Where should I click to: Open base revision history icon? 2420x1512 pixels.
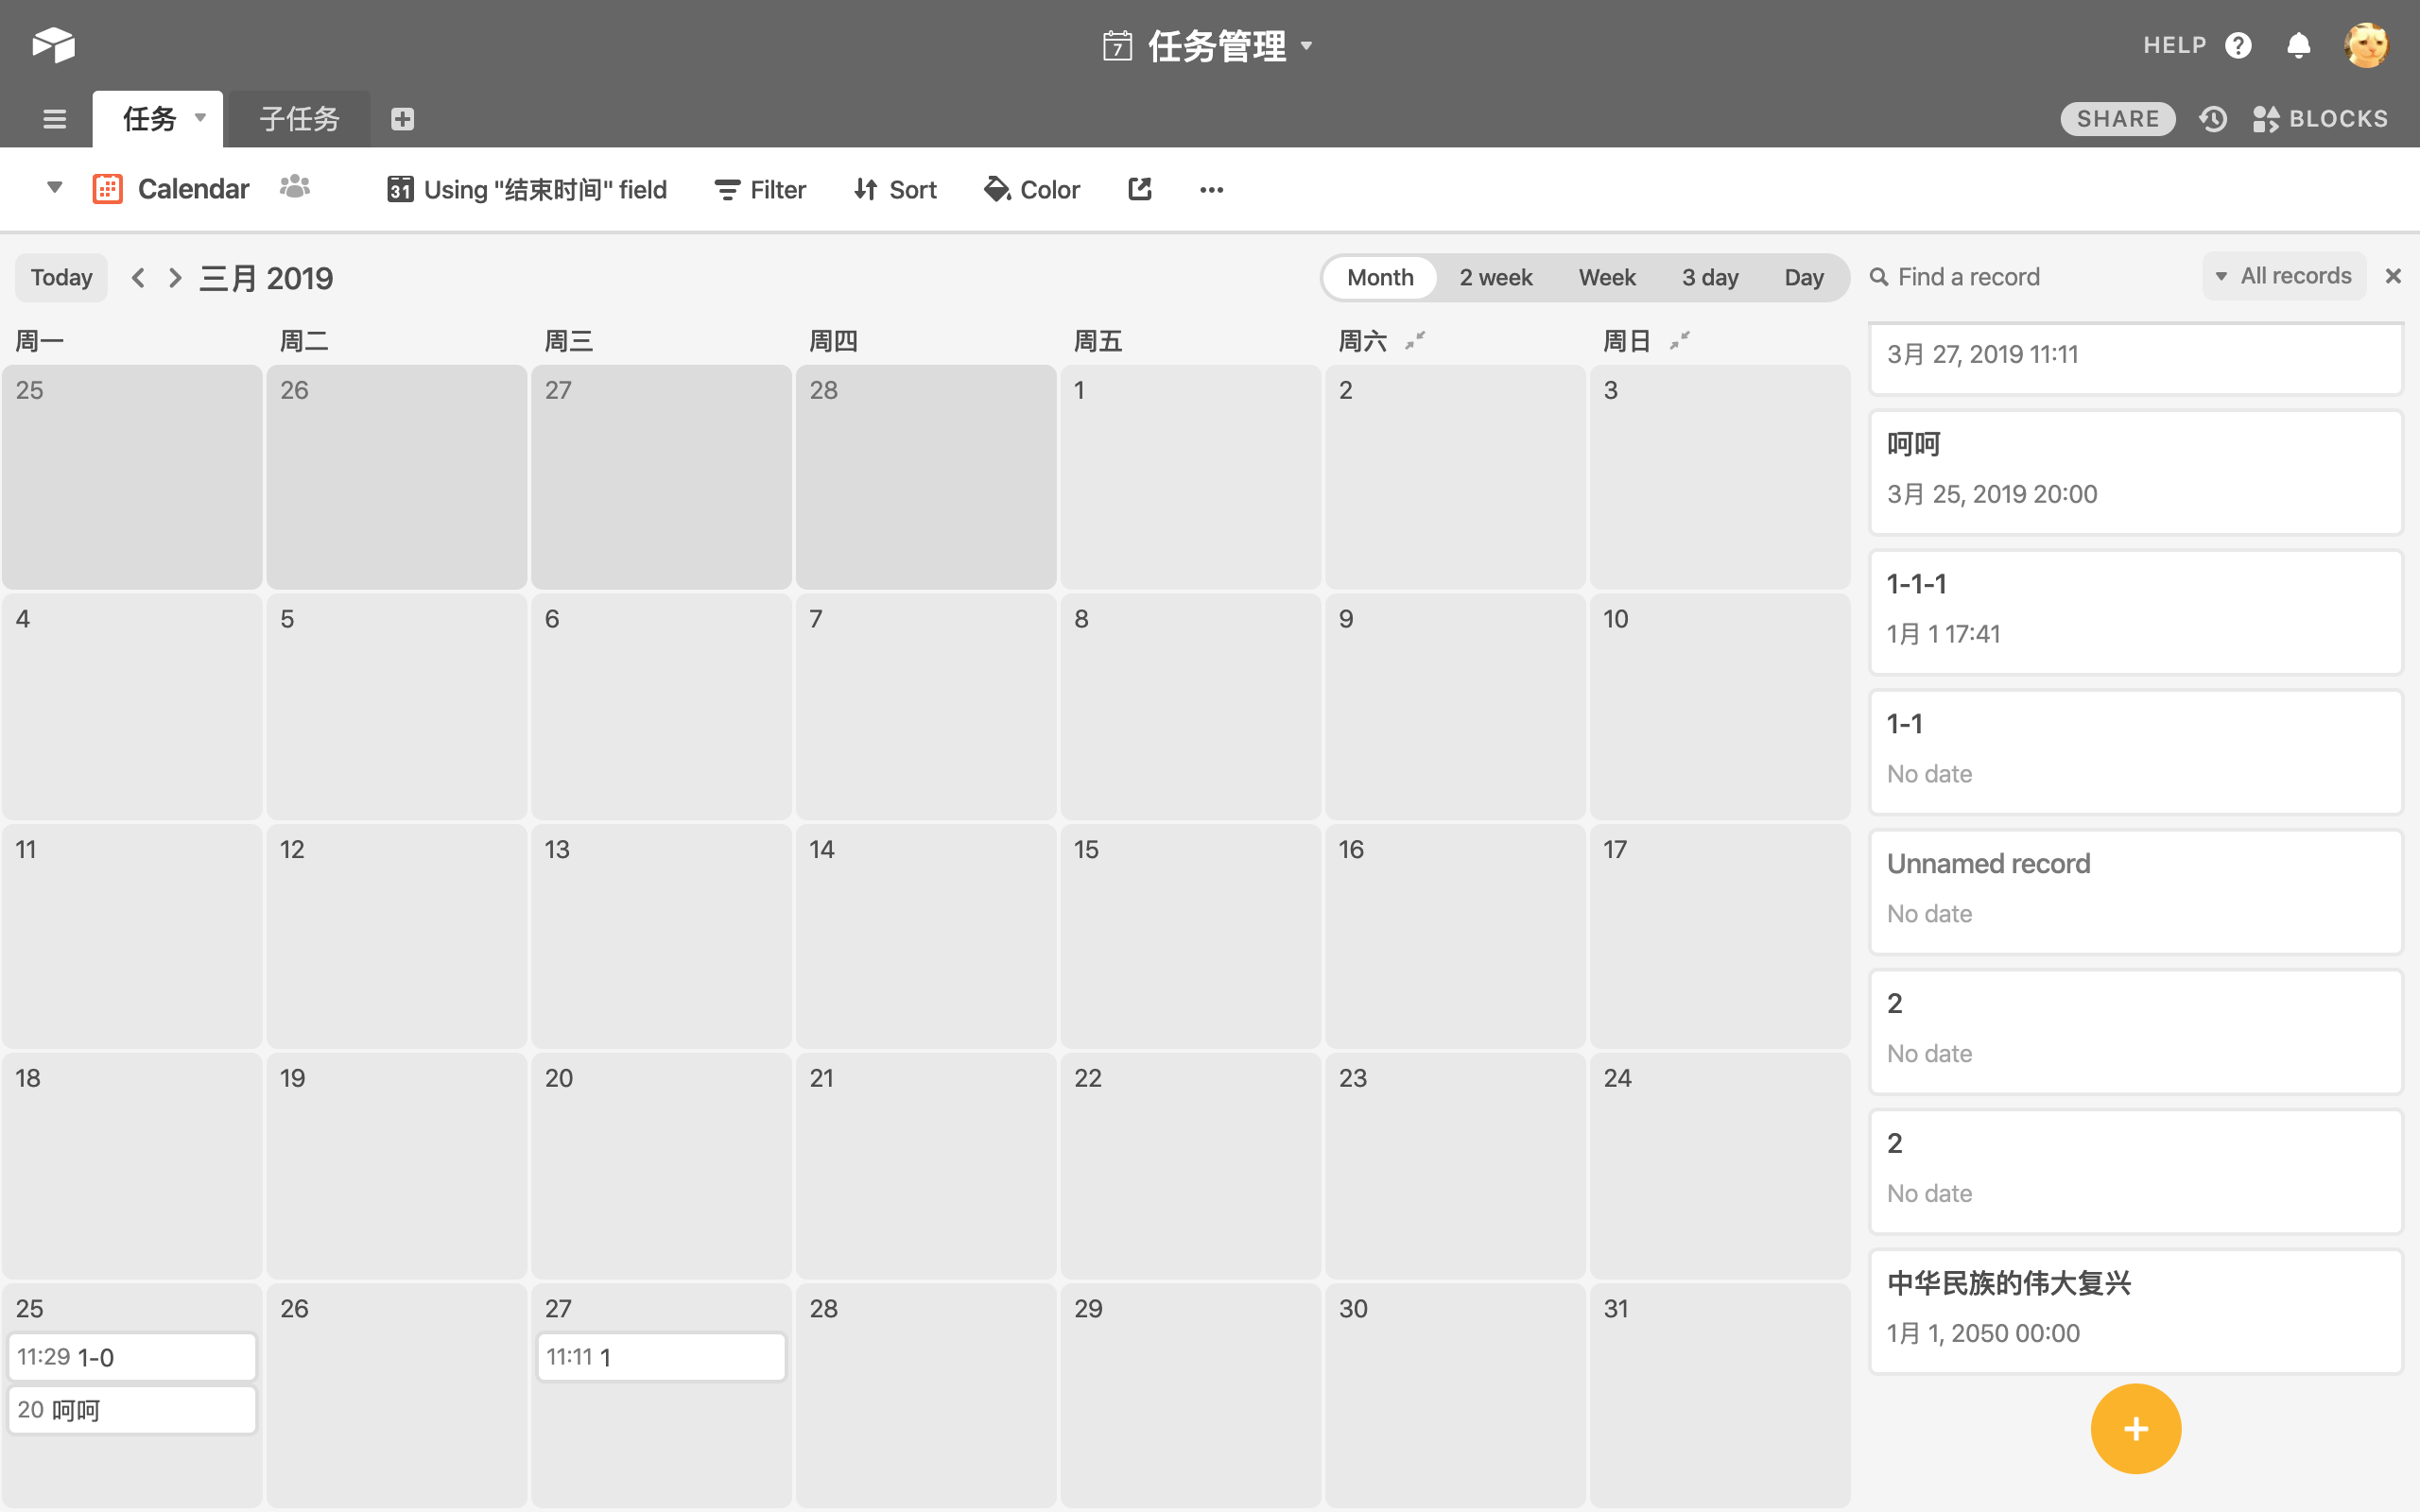(x=2213, y=119)
